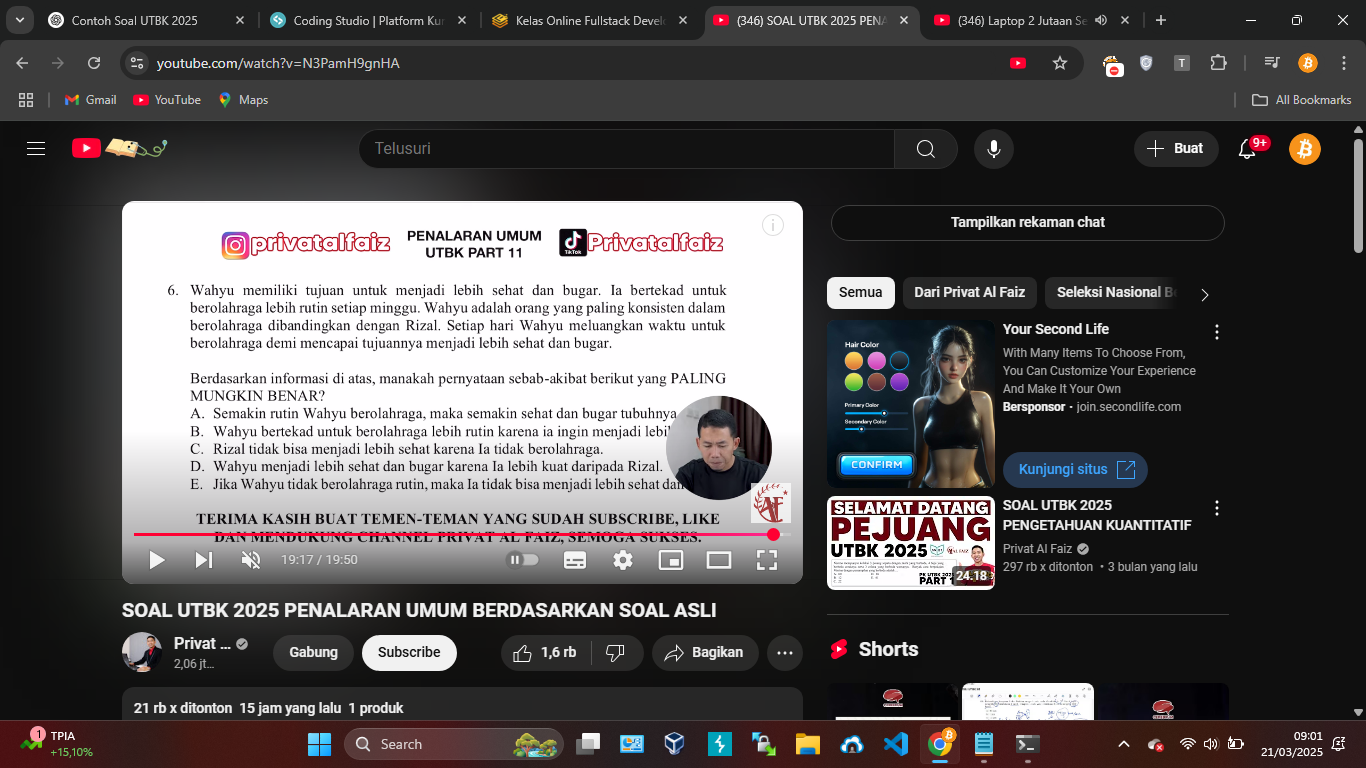The image size is (1366, 768).
Task: Switch to miniplayer mode
Action: click(671, 560)
